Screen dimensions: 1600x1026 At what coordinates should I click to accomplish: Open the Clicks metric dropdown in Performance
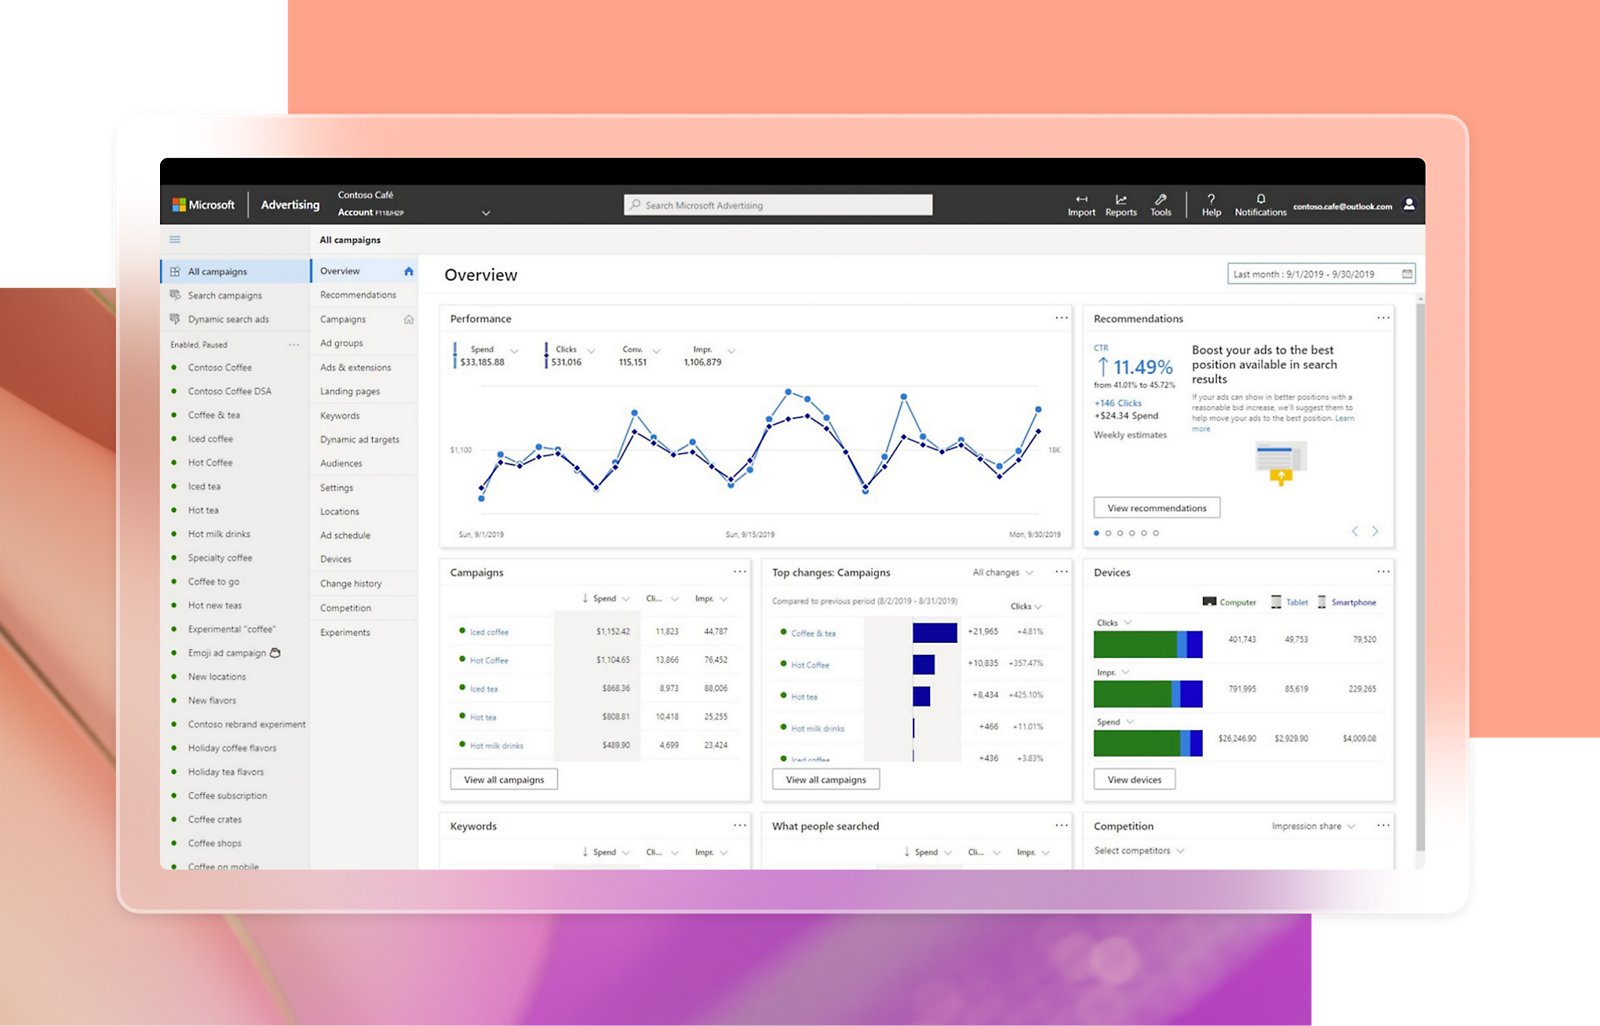tap(591, 351)
